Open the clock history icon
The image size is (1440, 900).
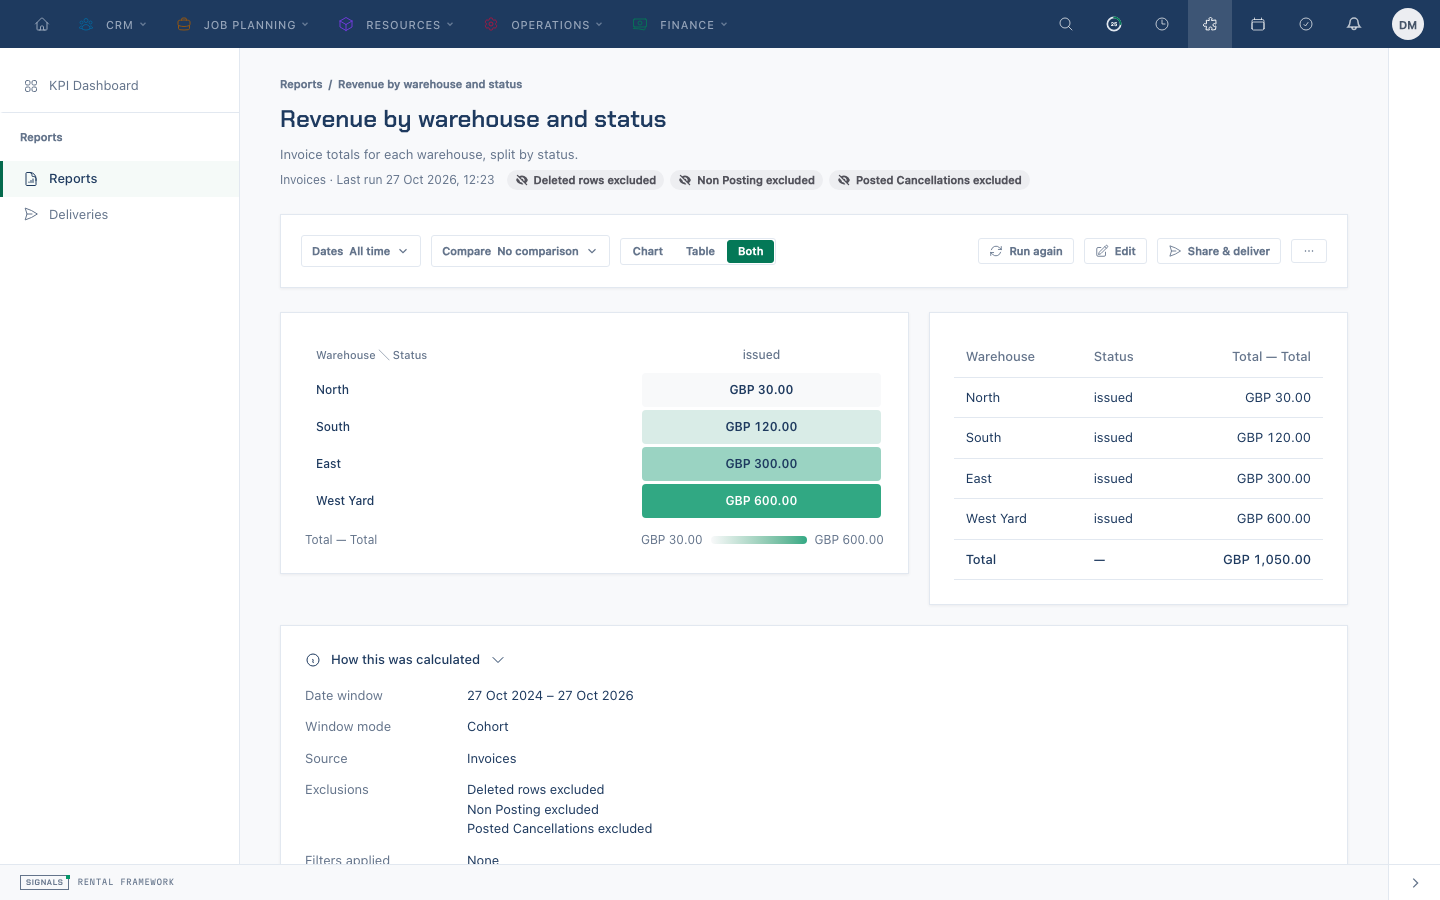coord(1162,24)
